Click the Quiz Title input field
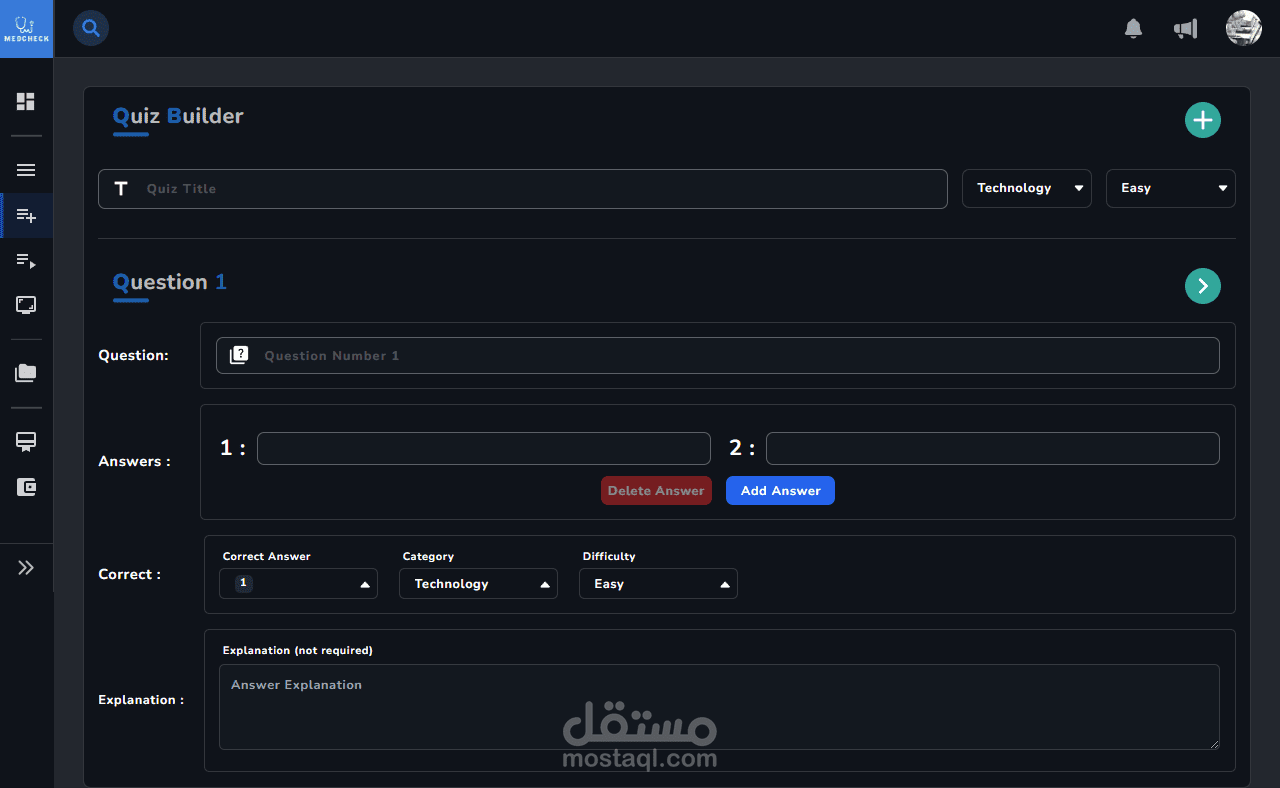1280x788 pixels. (x=523, y=189)
